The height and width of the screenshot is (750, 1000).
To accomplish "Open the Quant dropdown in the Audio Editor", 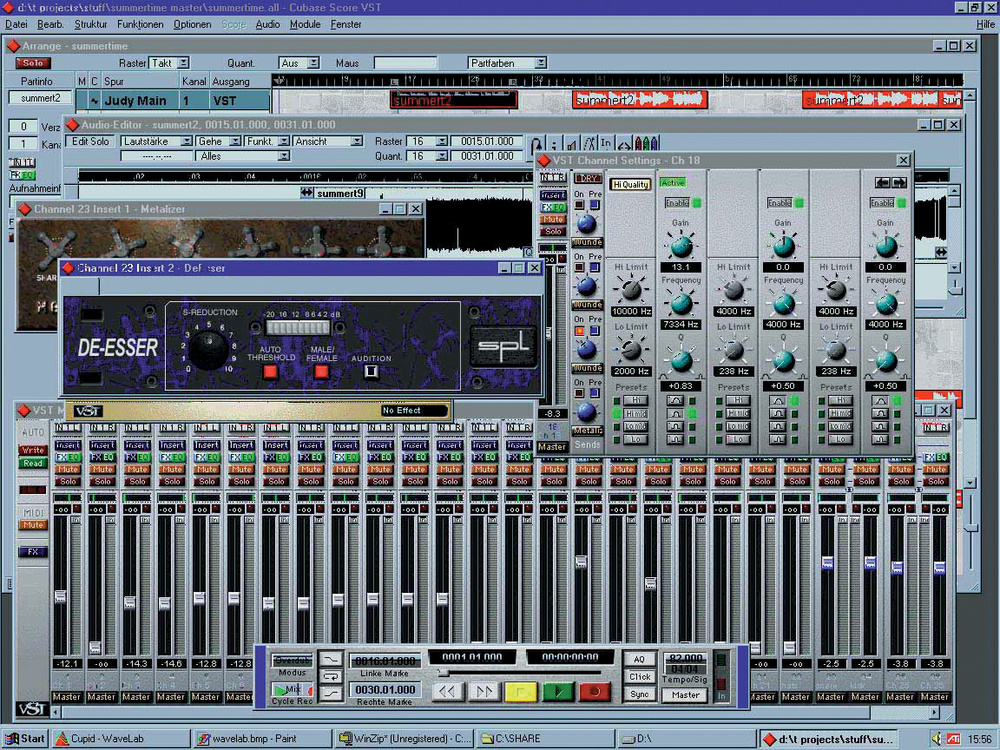I will click(x=440, y=156).
